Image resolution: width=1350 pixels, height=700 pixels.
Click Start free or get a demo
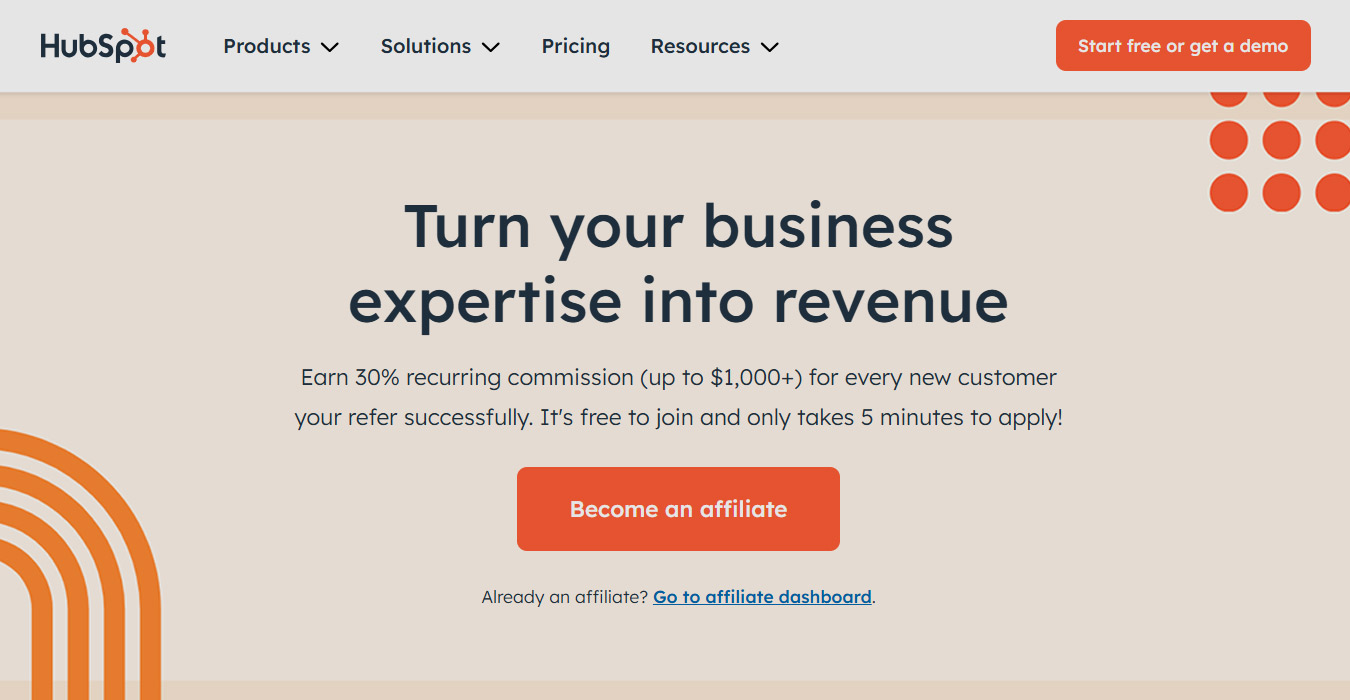(x=1182, y=46)
